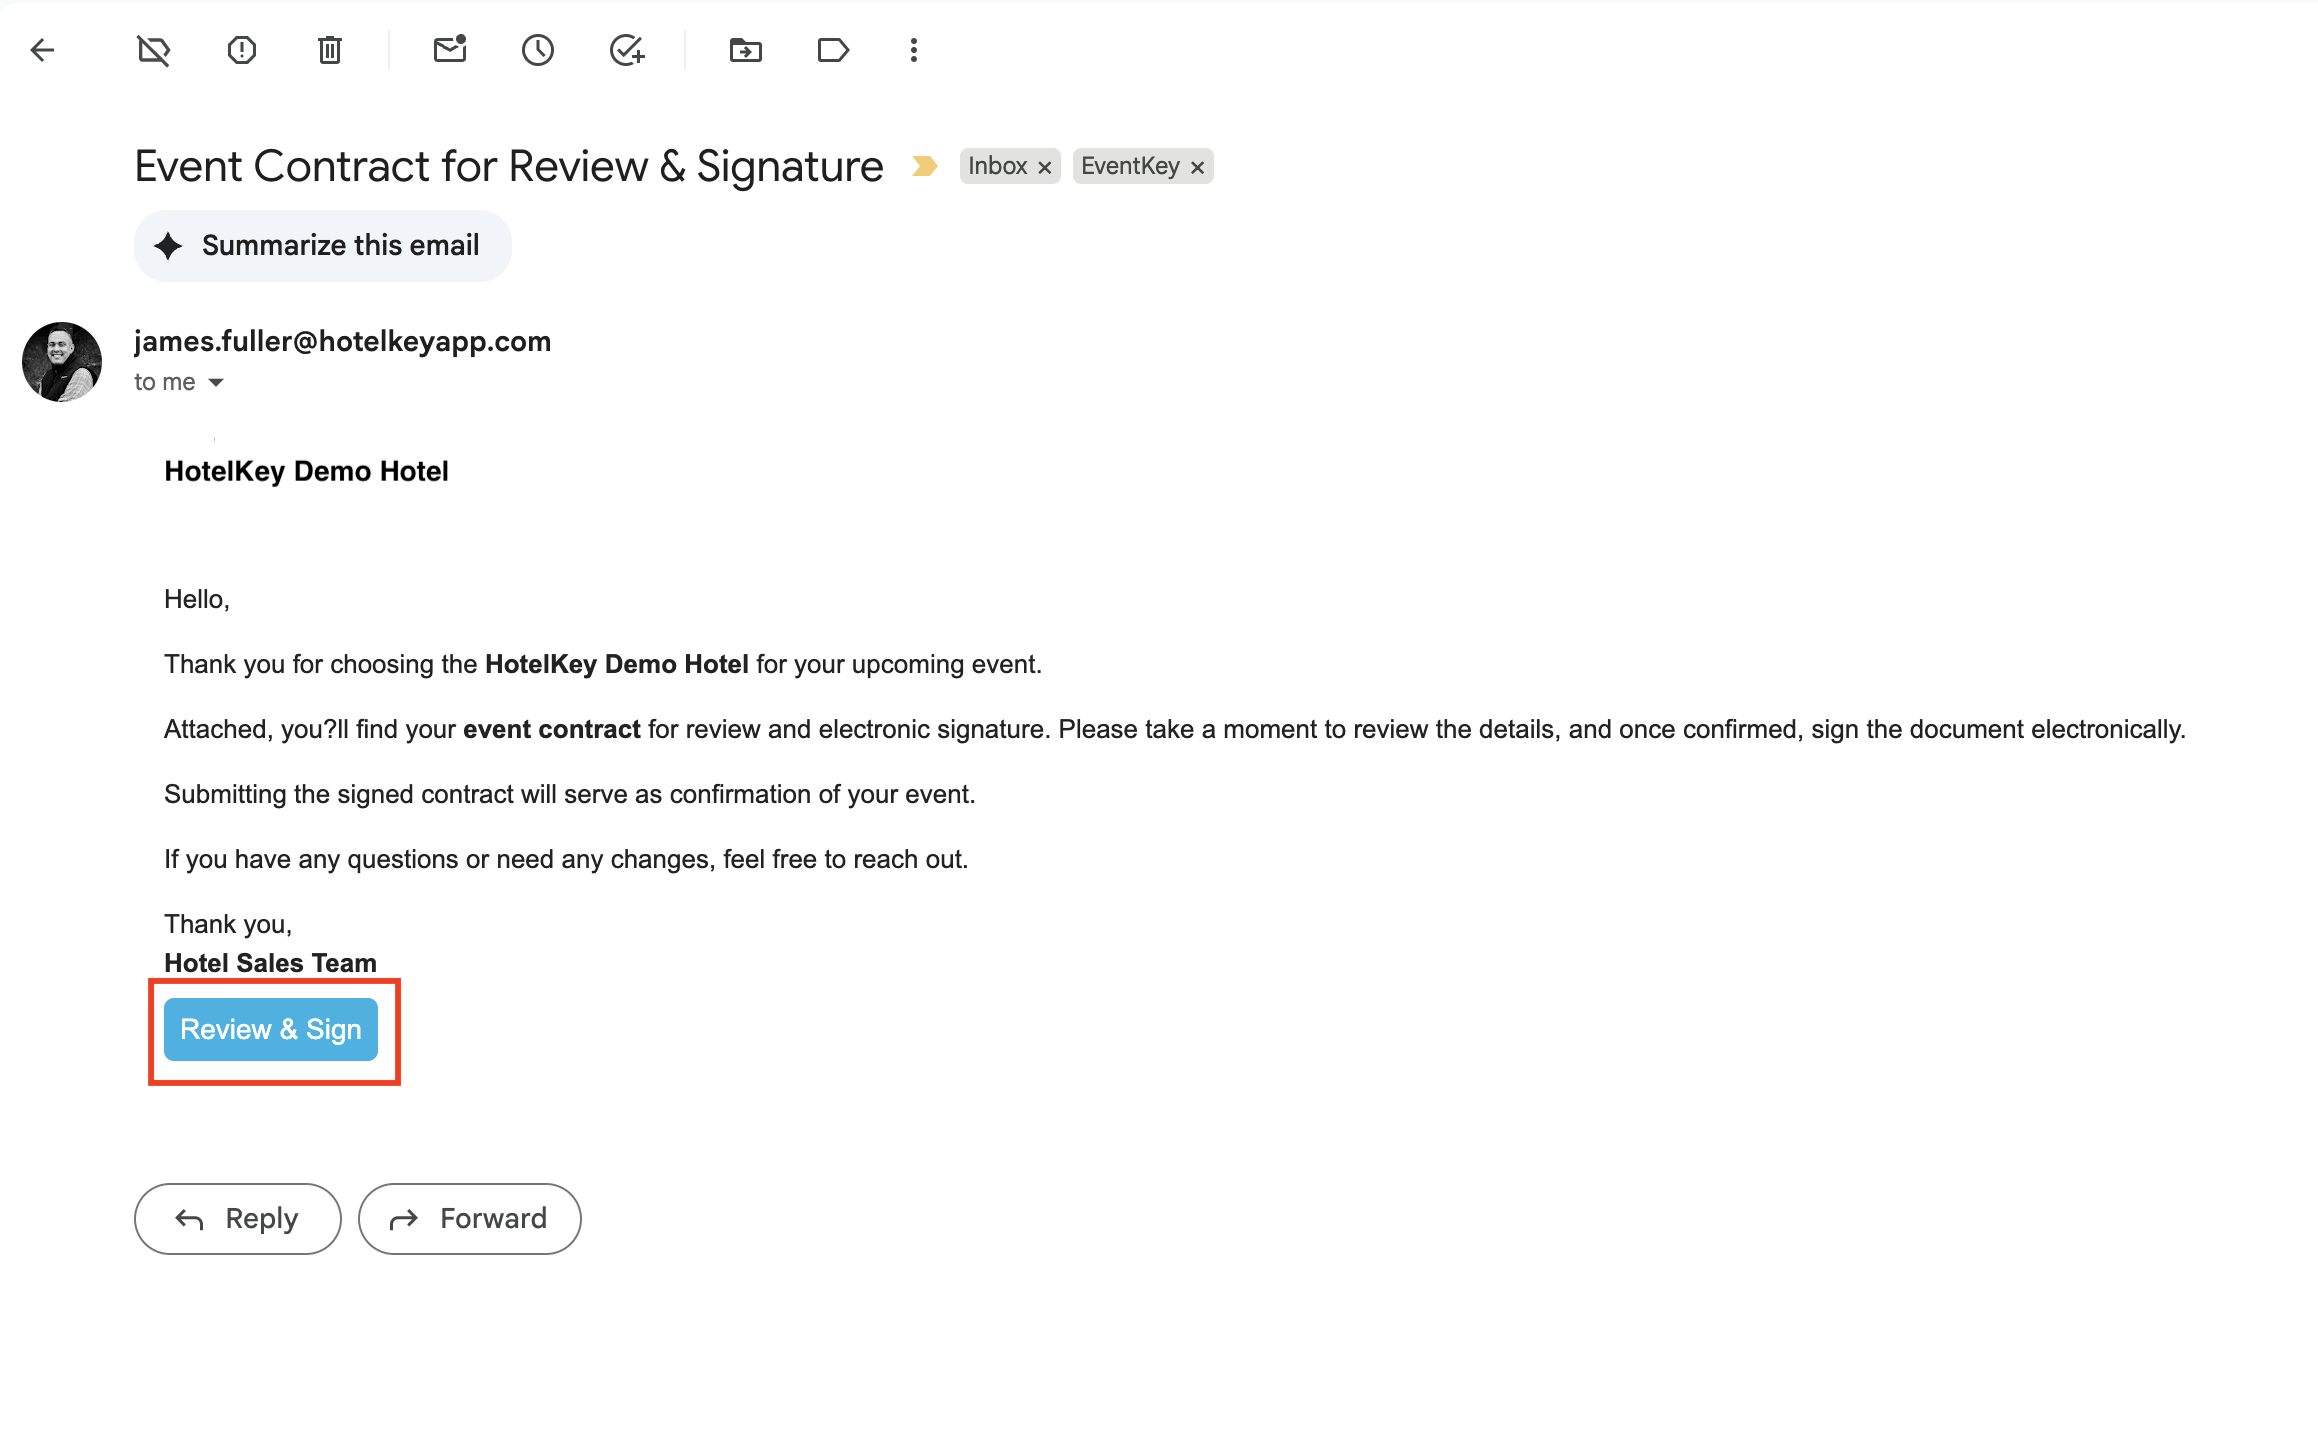Click the sender's profile photo

tap(62, 362)
